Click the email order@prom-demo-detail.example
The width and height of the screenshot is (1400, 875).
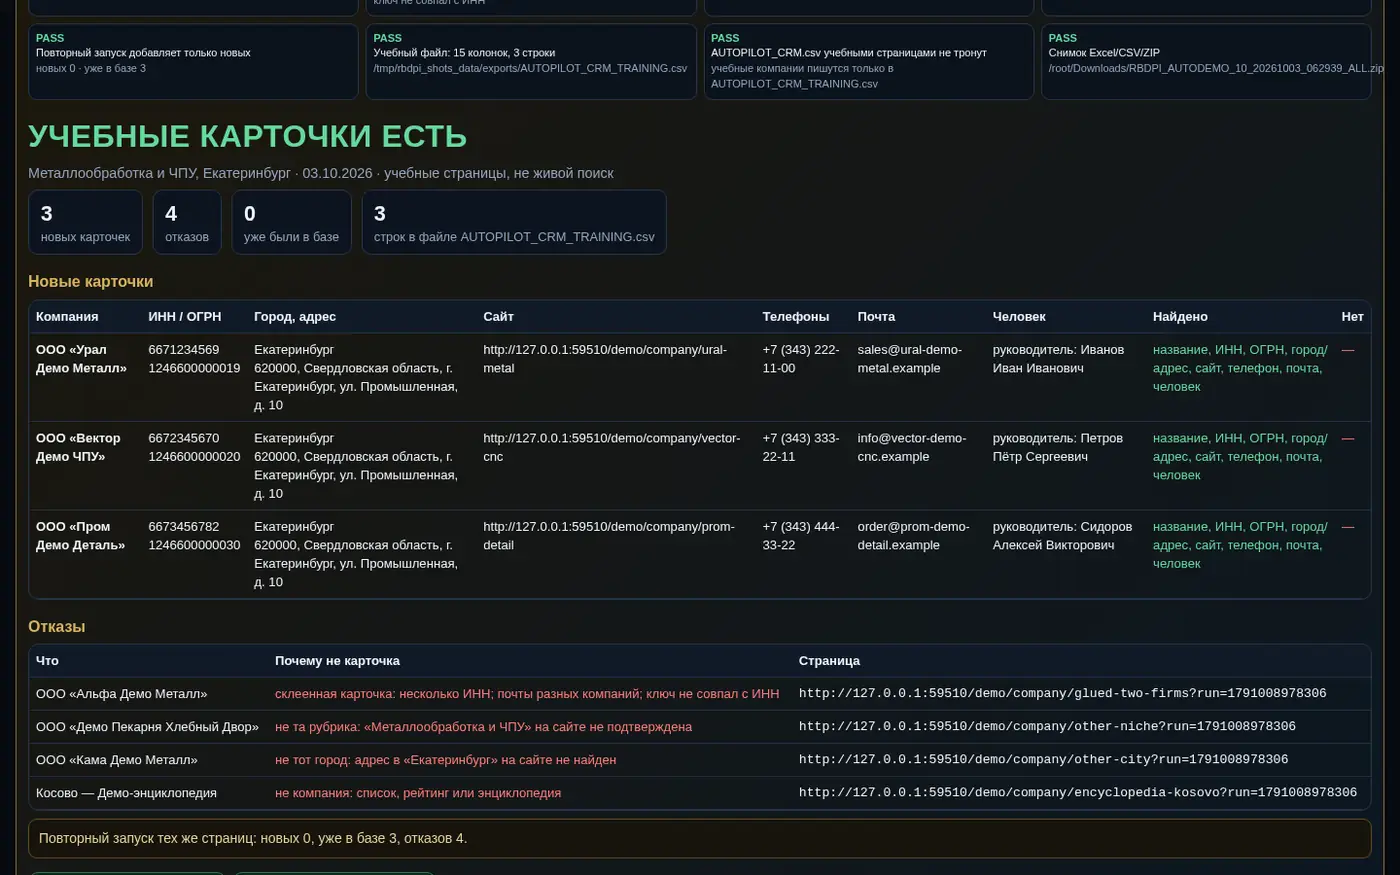click(x=913, y=536)
